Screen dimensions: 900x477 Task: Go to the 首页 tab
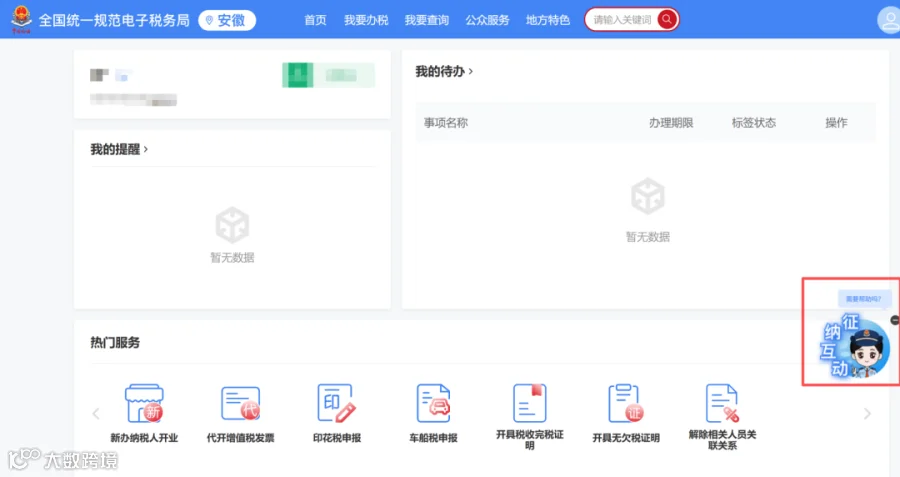click(315, 20)
